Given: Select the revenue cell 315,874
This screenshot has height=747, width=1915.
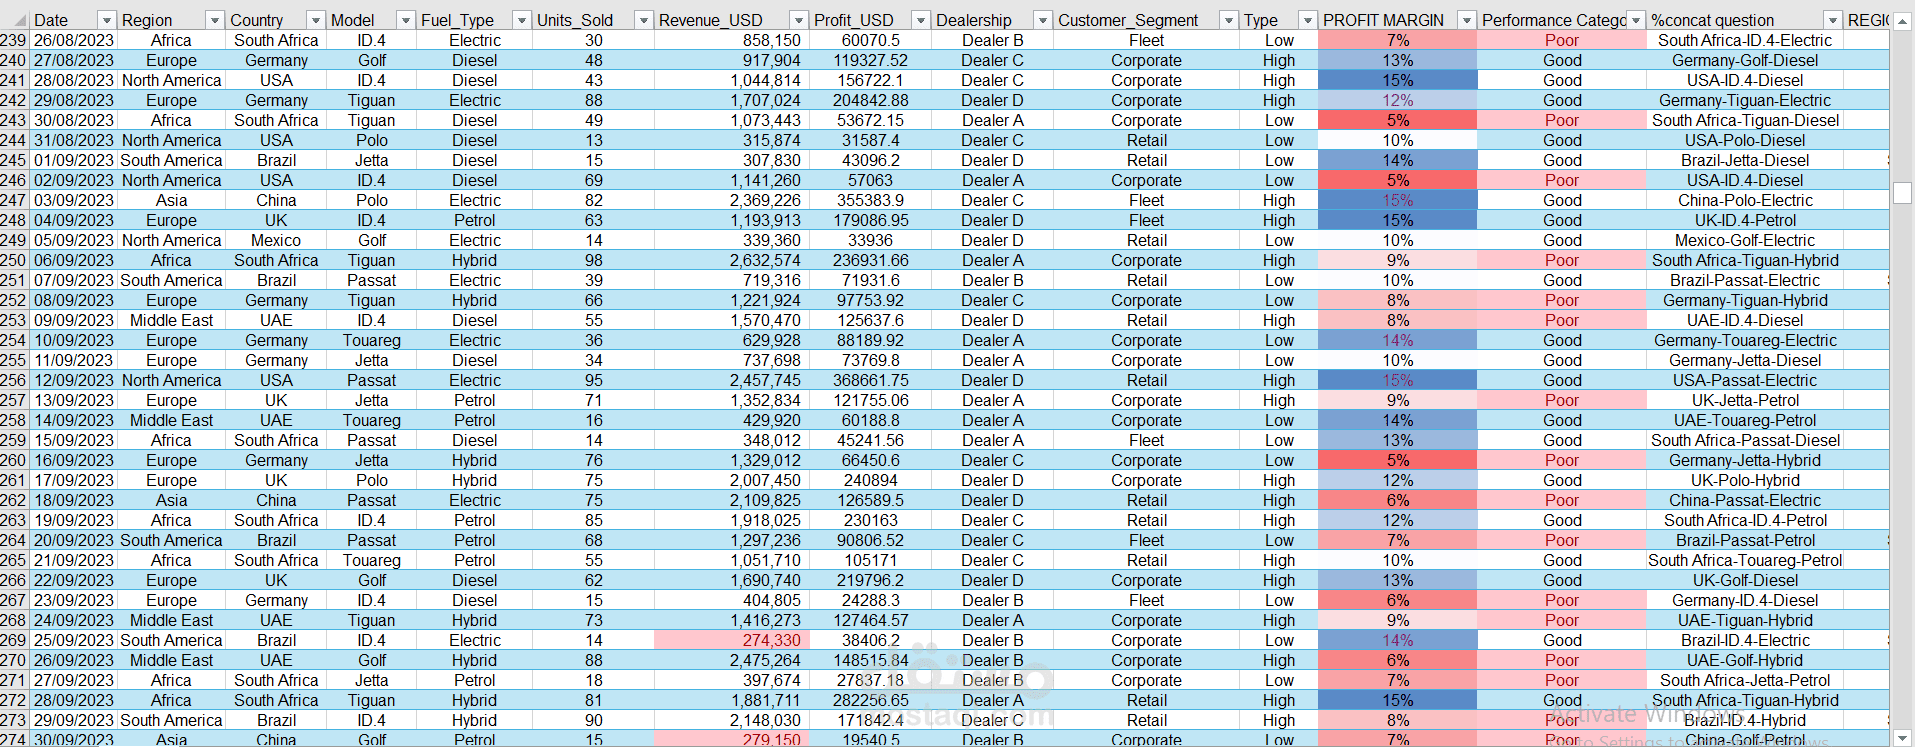Looking at the screenshot, I should [731, 140].
